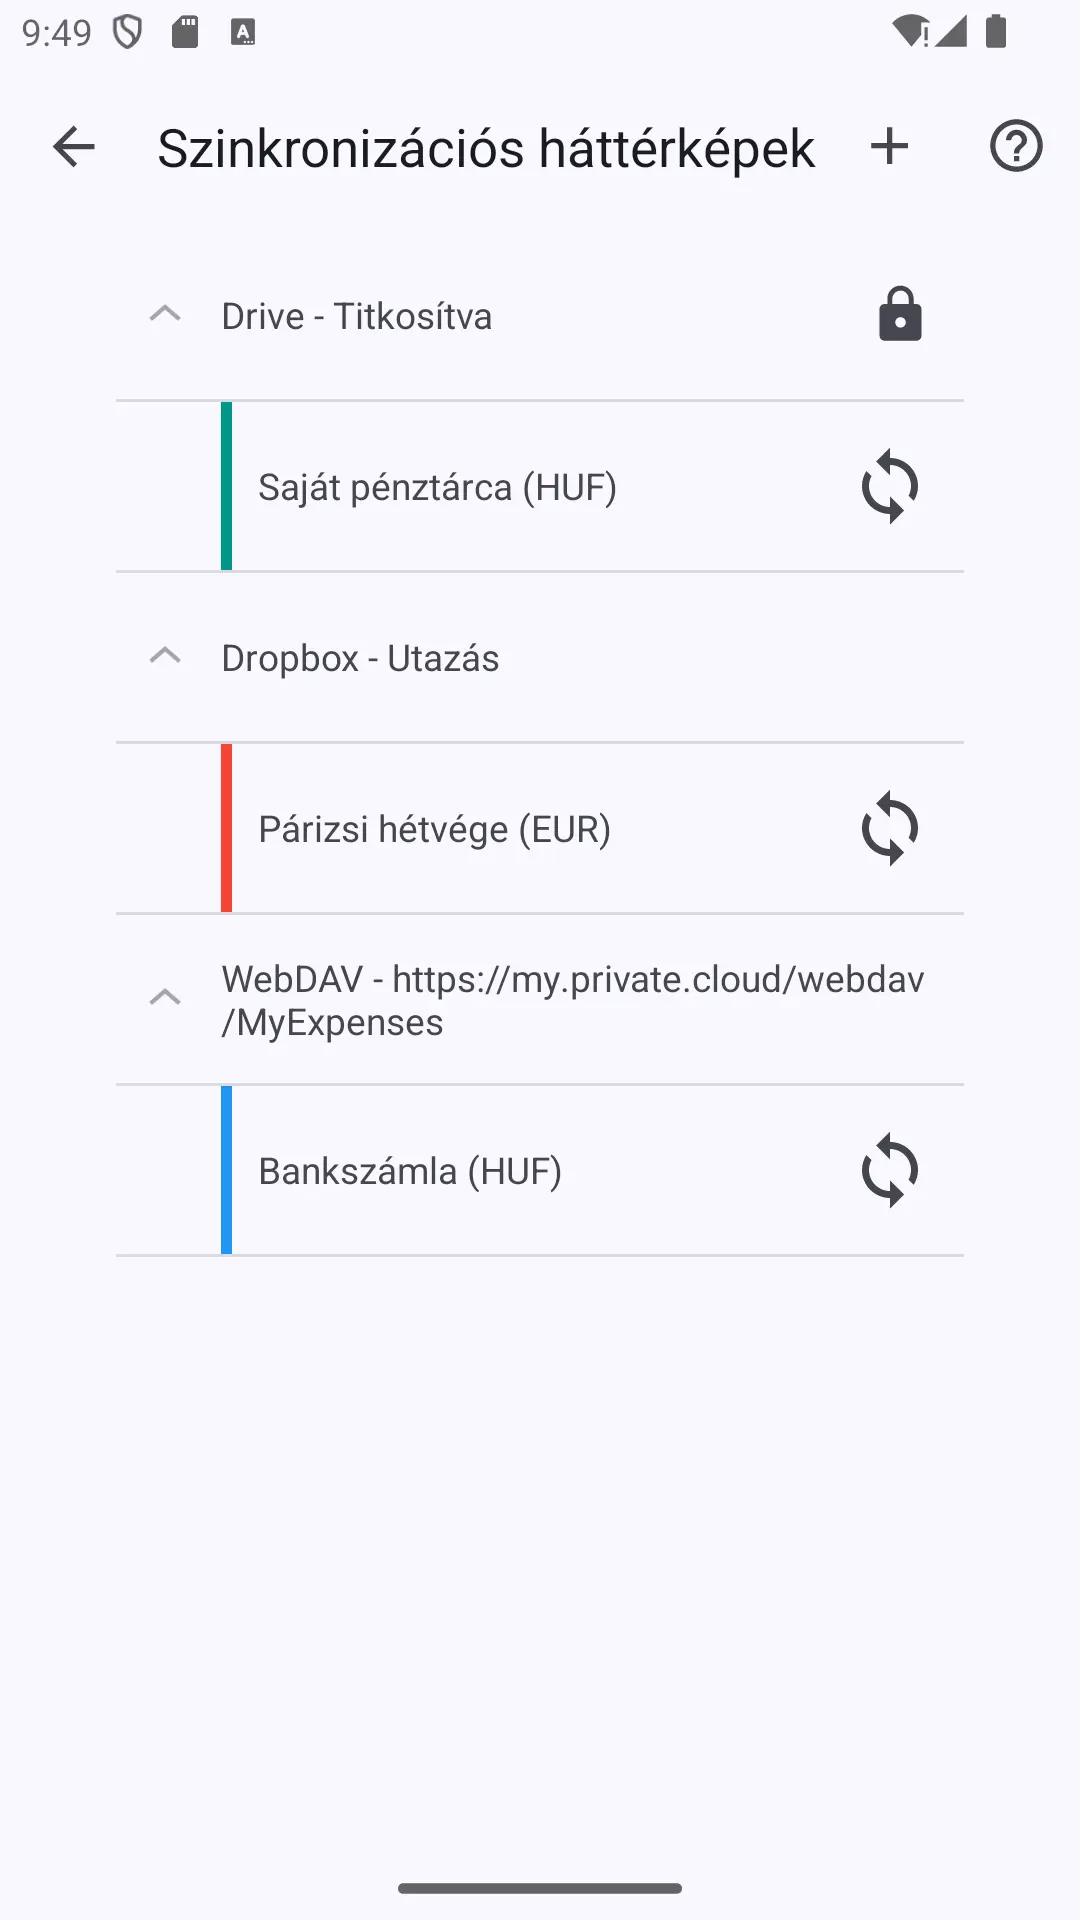Sync the Párizsi hétvége account
The image size is (1080, 1920).
point(890,829)
